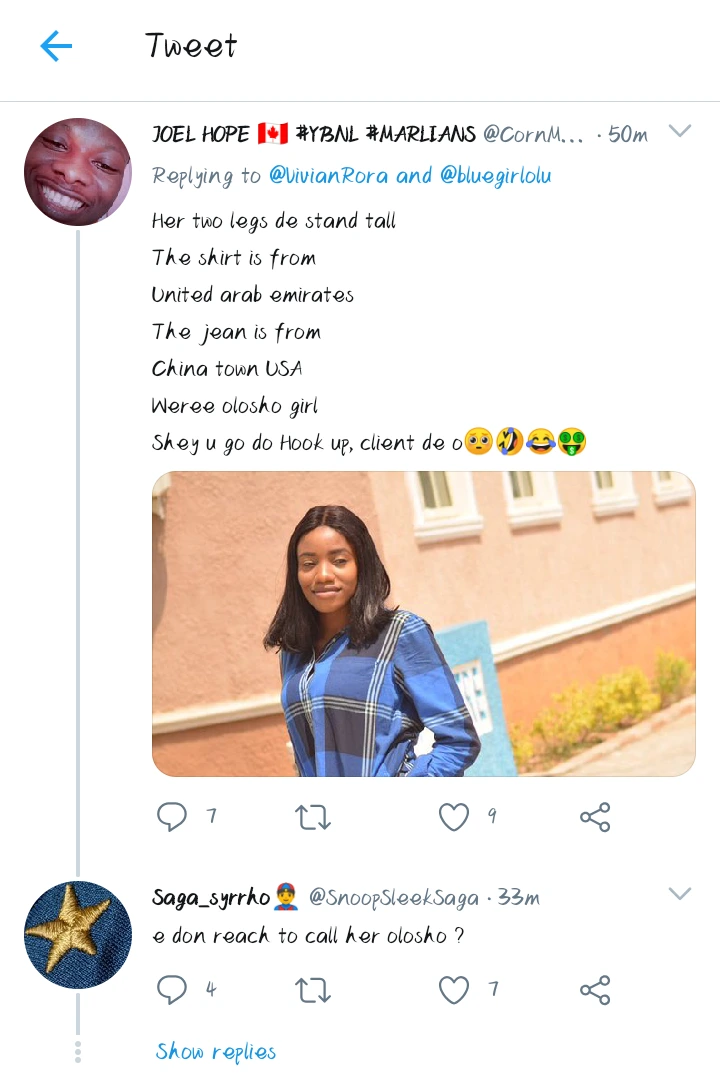Share JOEL HOPE's tweet
Viewport: 720px width, 1092px height.
[x=595, y=817]
